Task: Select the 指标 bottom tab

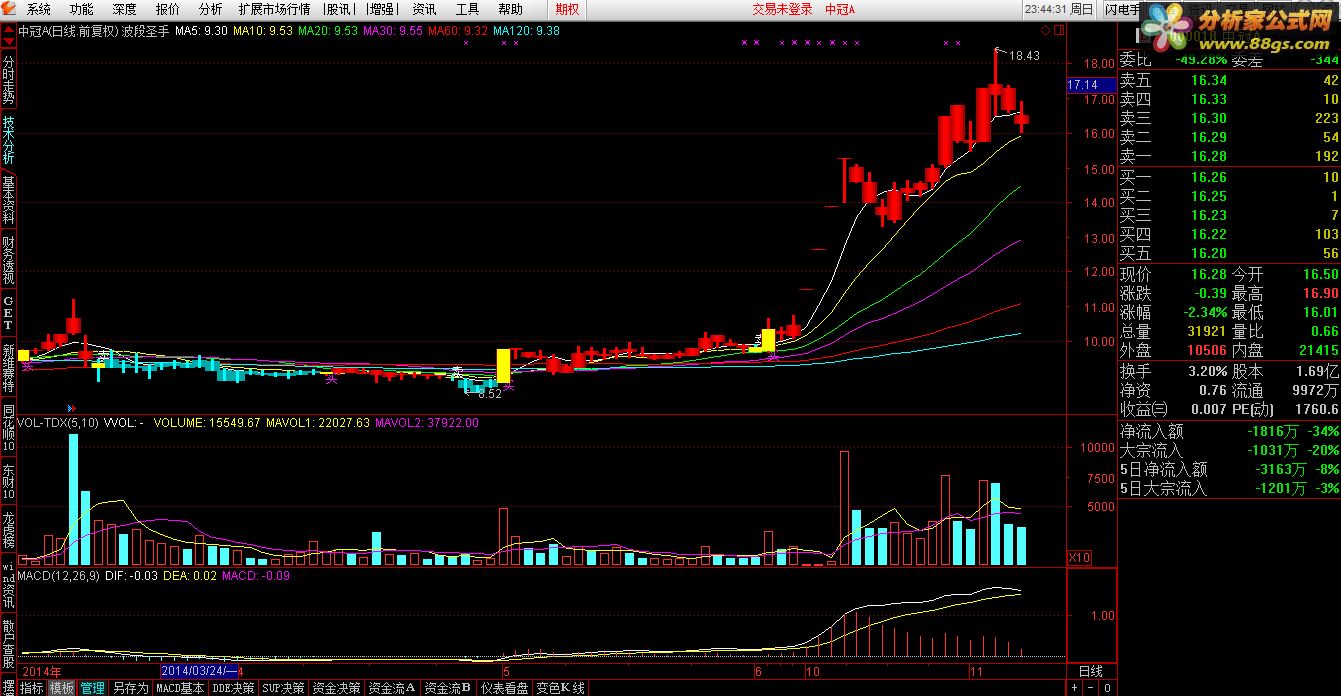Action: pyautogui.click(x=32, y=688)
